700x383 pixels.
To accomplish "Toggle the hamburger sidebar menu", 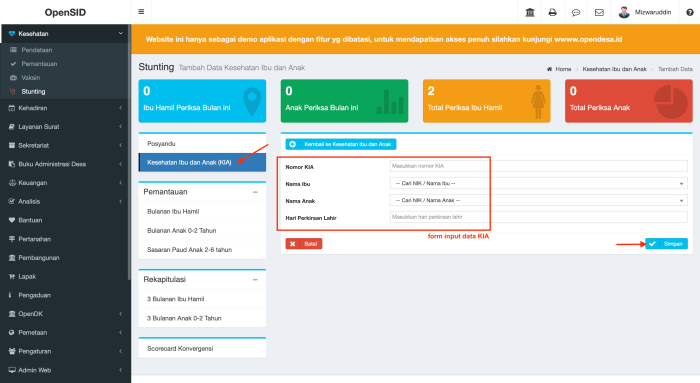I will coord(141,12).
